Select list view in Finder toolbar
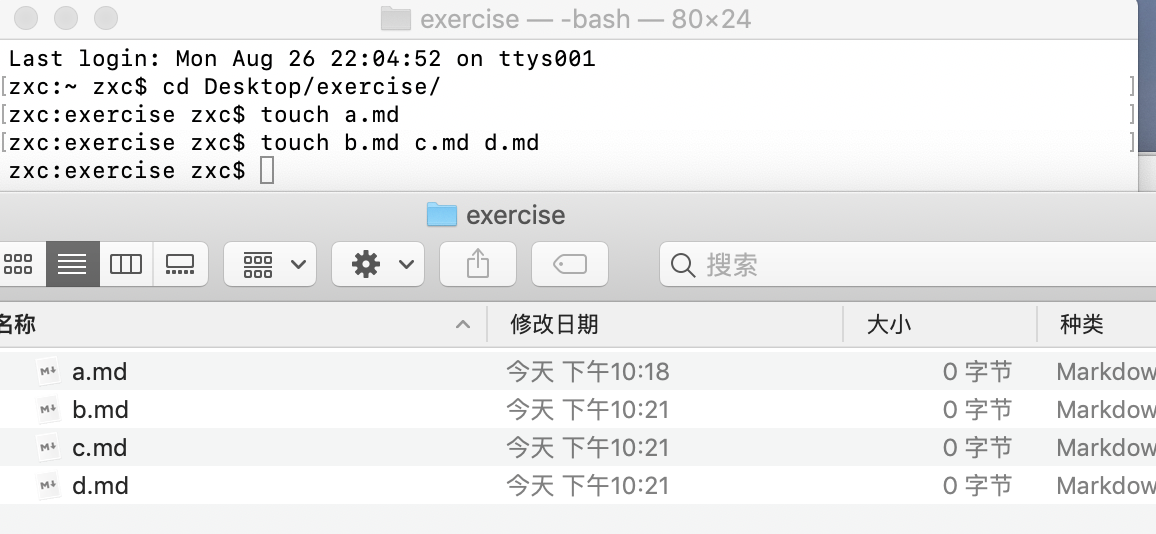This screenshot has height=534, width=1156. 72,263
